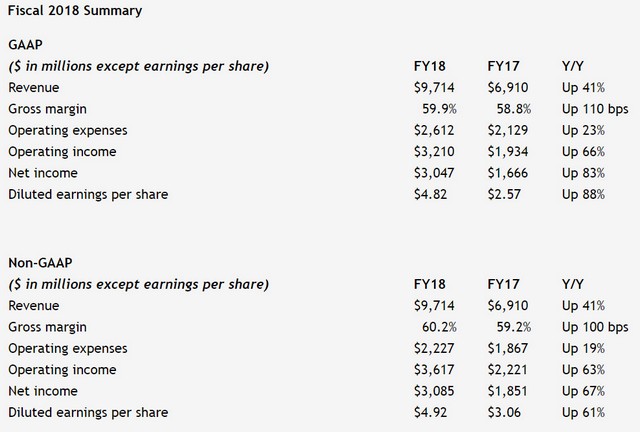
Task: Select Non-GAAP FY17 EPS value $3.06
Action: [x=503, y=412]
